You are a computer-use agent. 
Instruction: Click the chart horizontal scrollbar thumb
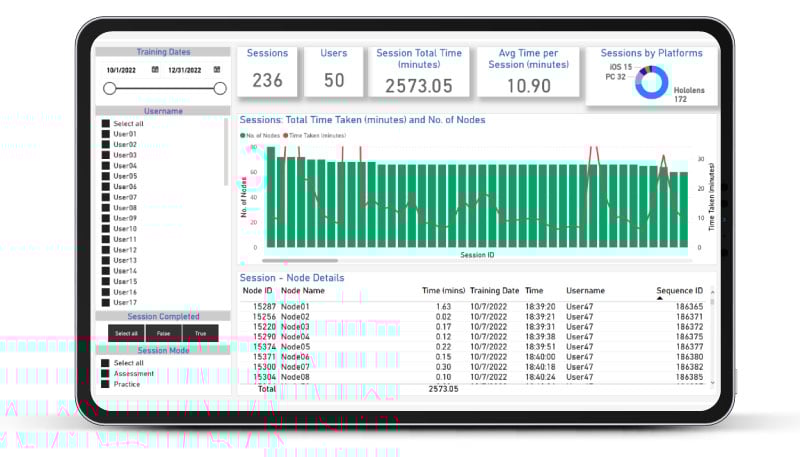click(300, 261)
